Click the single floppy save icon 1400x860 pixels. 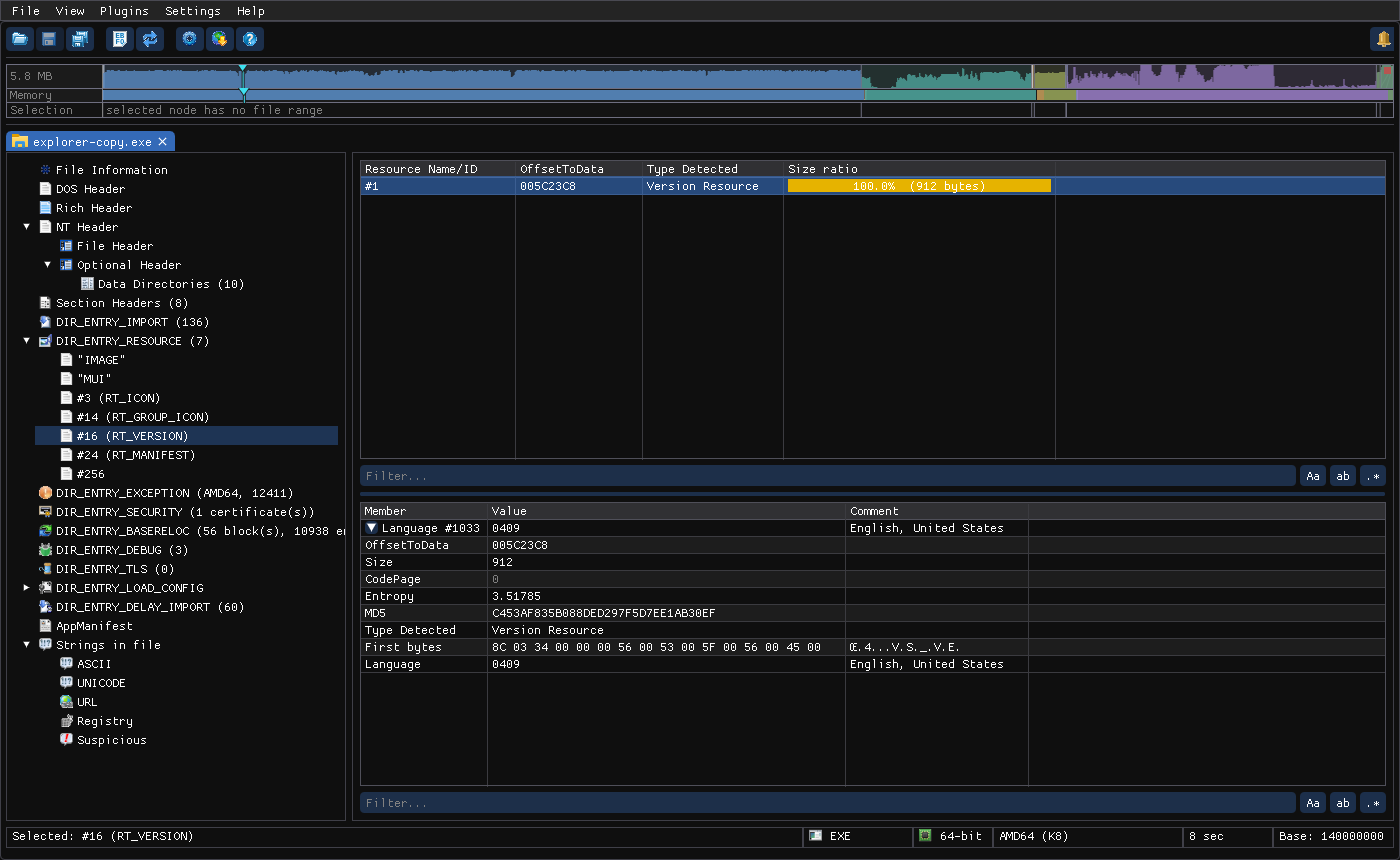(x=49, y=39)
